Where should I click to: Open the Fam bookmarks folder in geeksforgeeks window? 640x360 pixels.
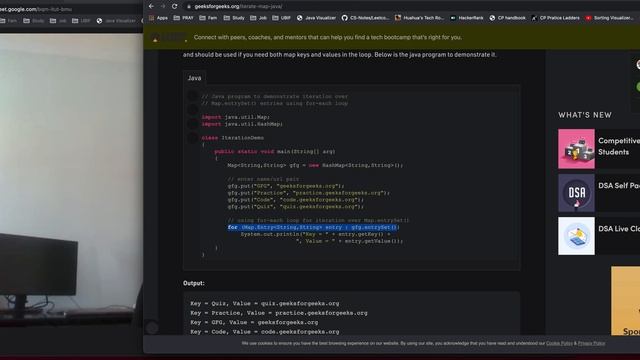click(x=208, y=18)
